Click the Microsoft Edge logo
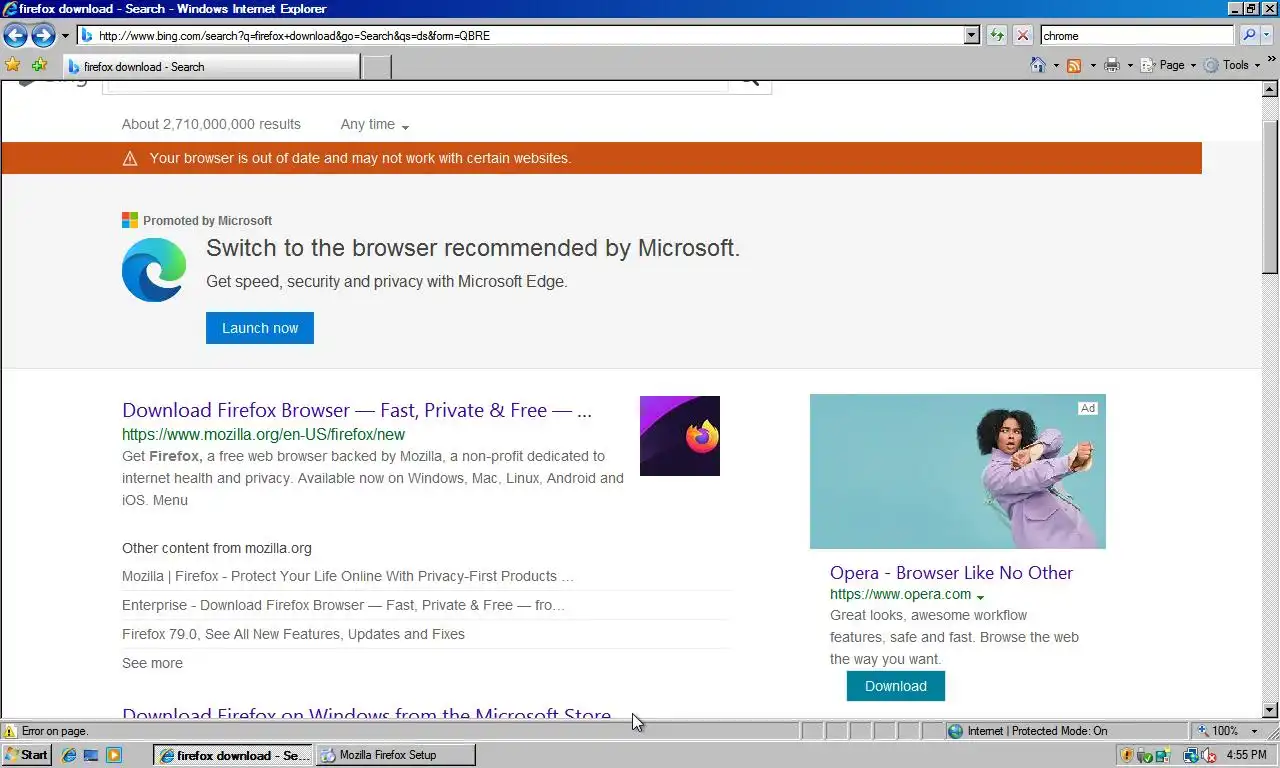Screen dimensions: 1280x768 pos(154,270)
